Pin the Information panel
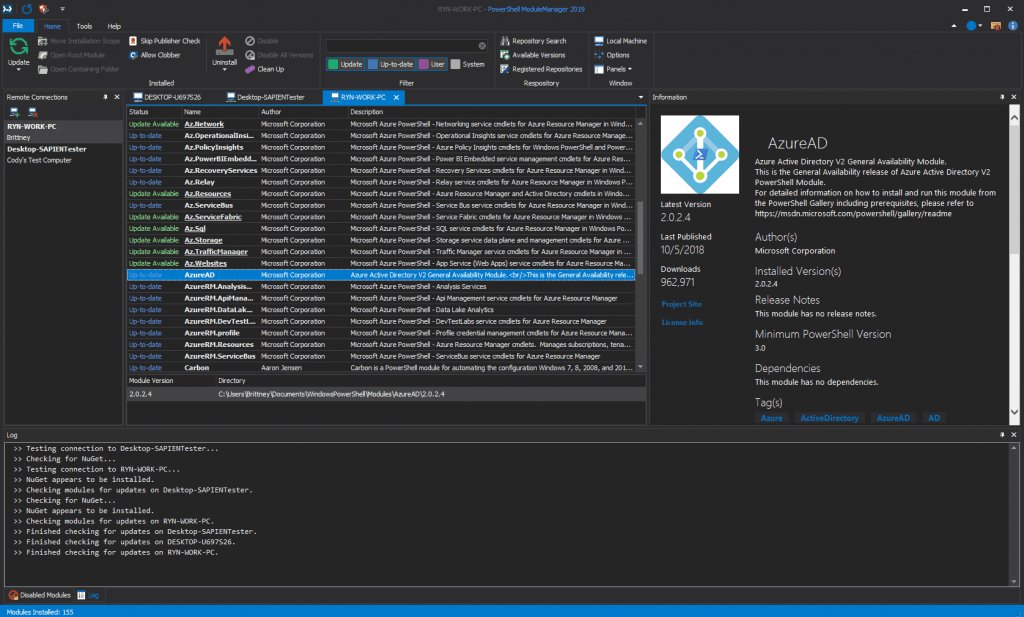The image size is (1024, 617). tap(1002, 97)
